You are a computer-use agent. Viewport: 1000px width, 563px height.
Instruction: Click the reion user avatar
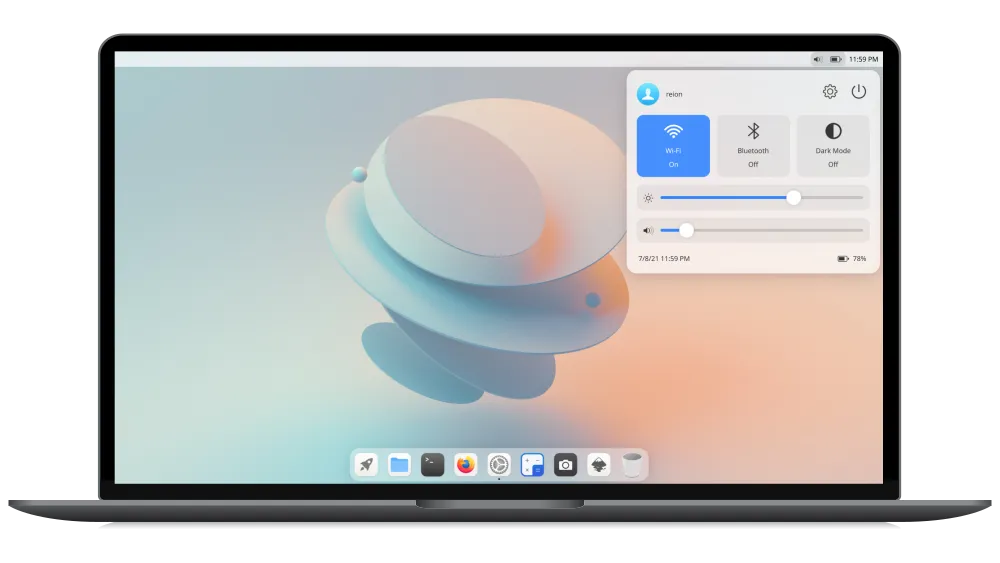(x=648, y=94)
